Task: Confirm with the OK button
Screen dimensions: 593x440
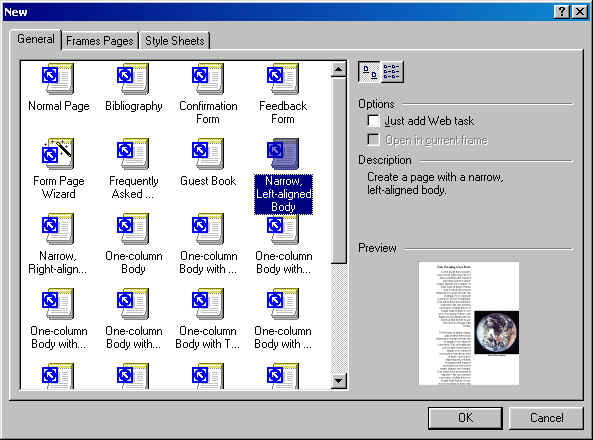Action: tap(465, 418)
